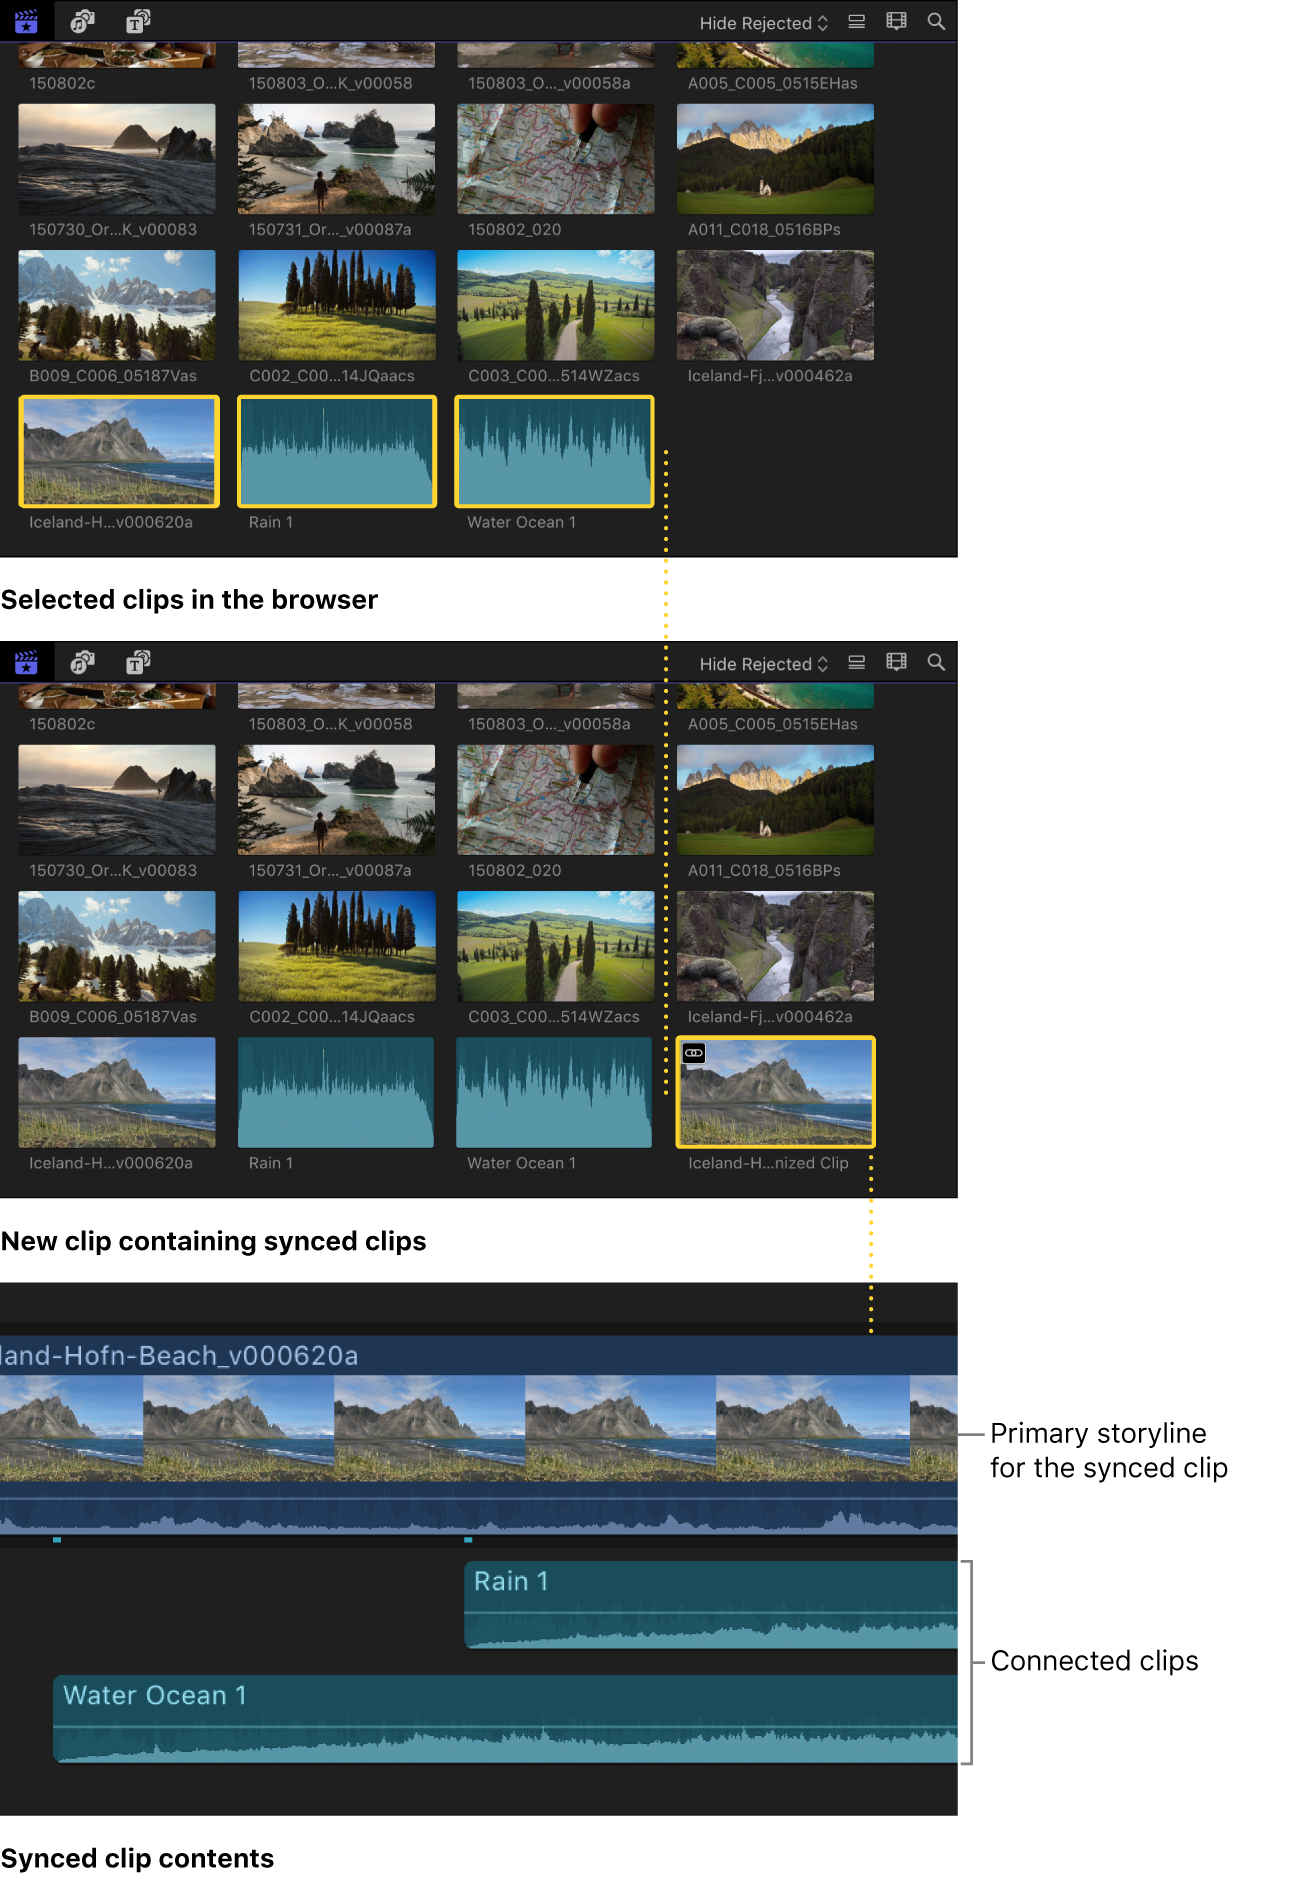
Task: Select Rain 1 audio clip in lower browser
Action: (x=336, y=1092)
